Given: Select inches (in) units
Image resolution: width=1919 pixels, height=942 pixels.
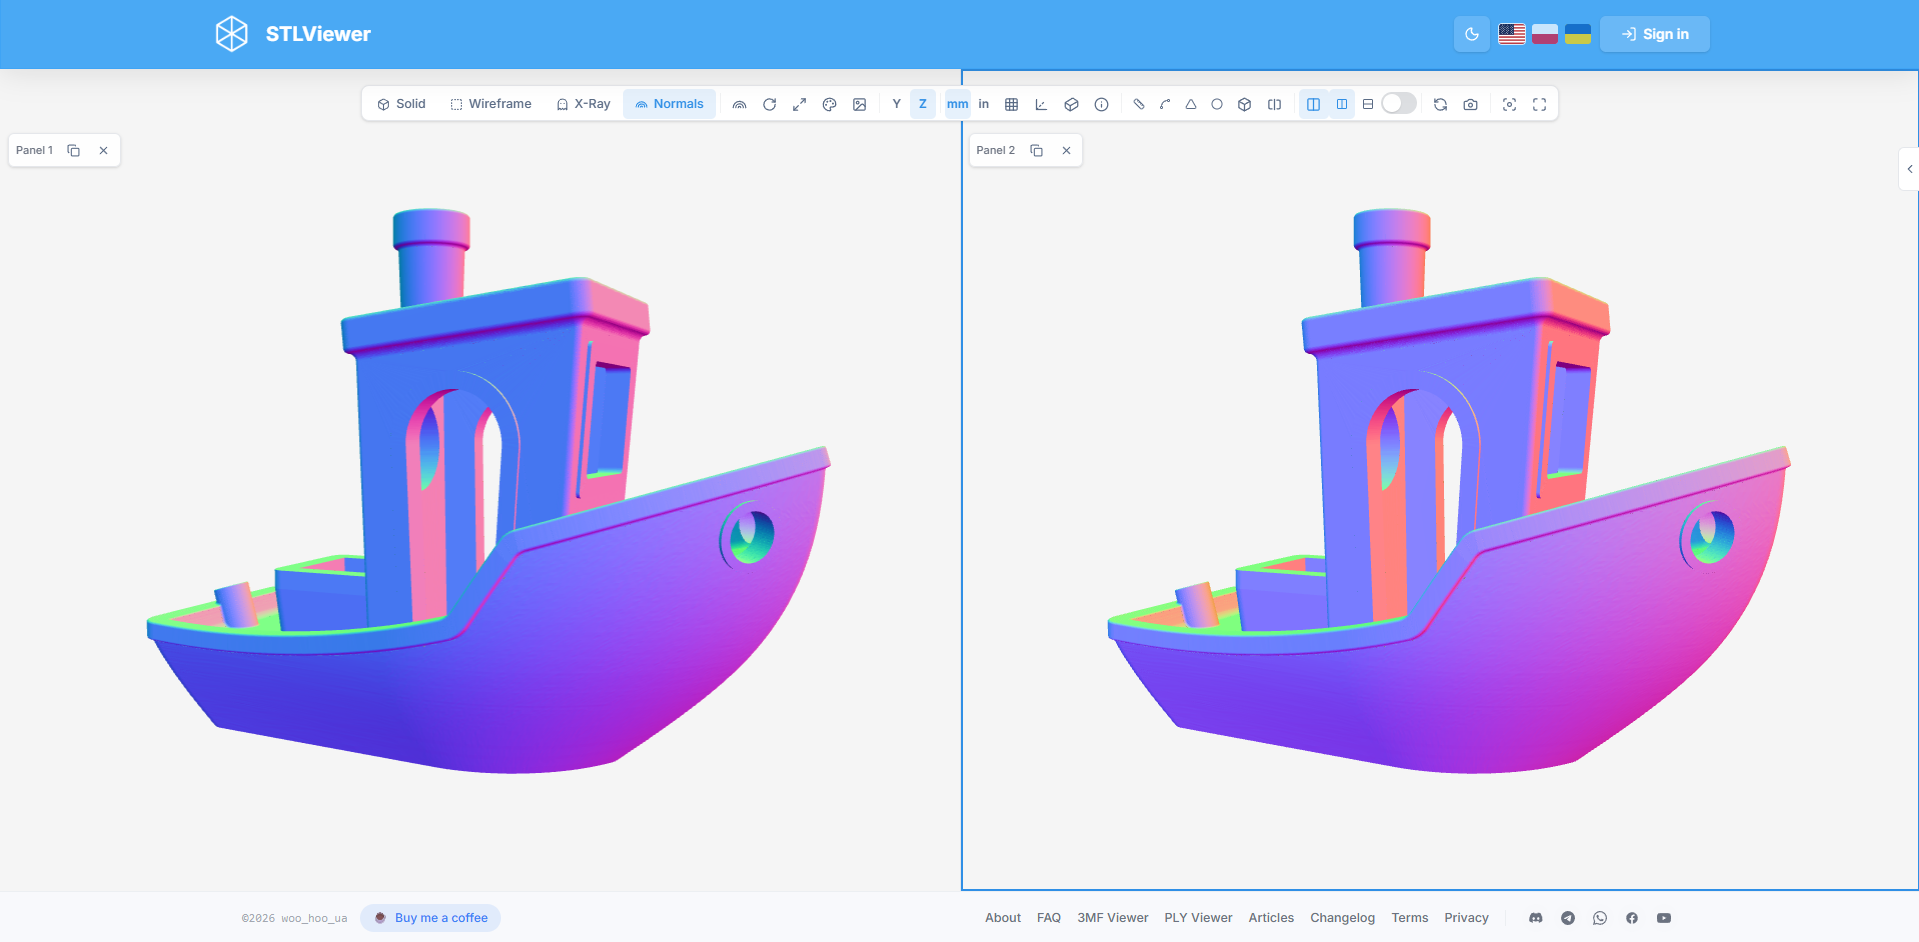Looking at the screenshot, I should [984, 104].
